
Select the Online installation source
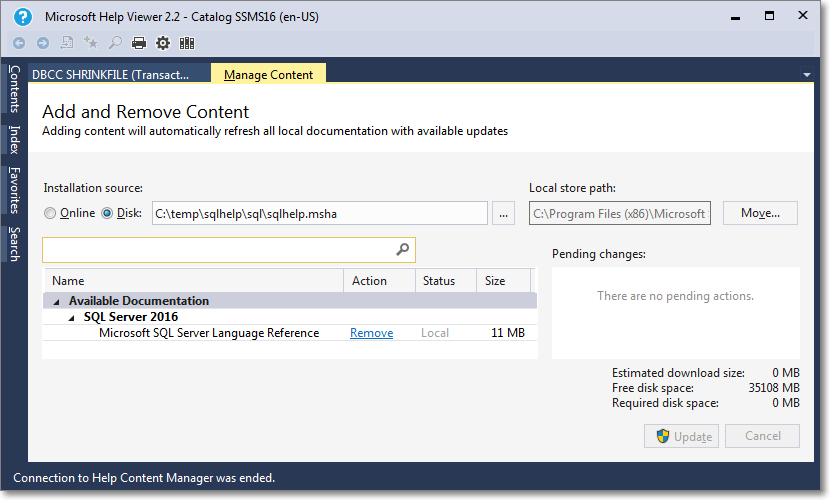[x=50, y=213]
